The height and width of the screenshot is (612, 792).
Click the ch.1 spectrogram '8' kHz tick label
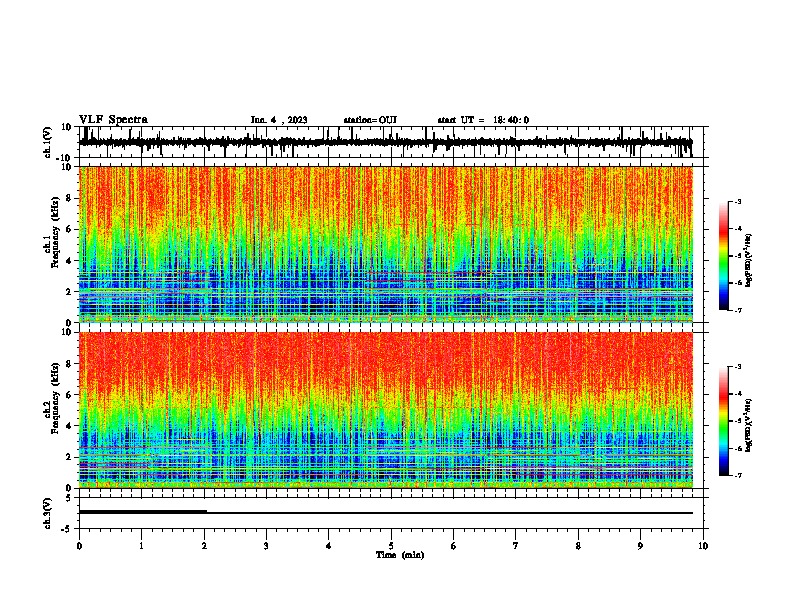(69, 198)
